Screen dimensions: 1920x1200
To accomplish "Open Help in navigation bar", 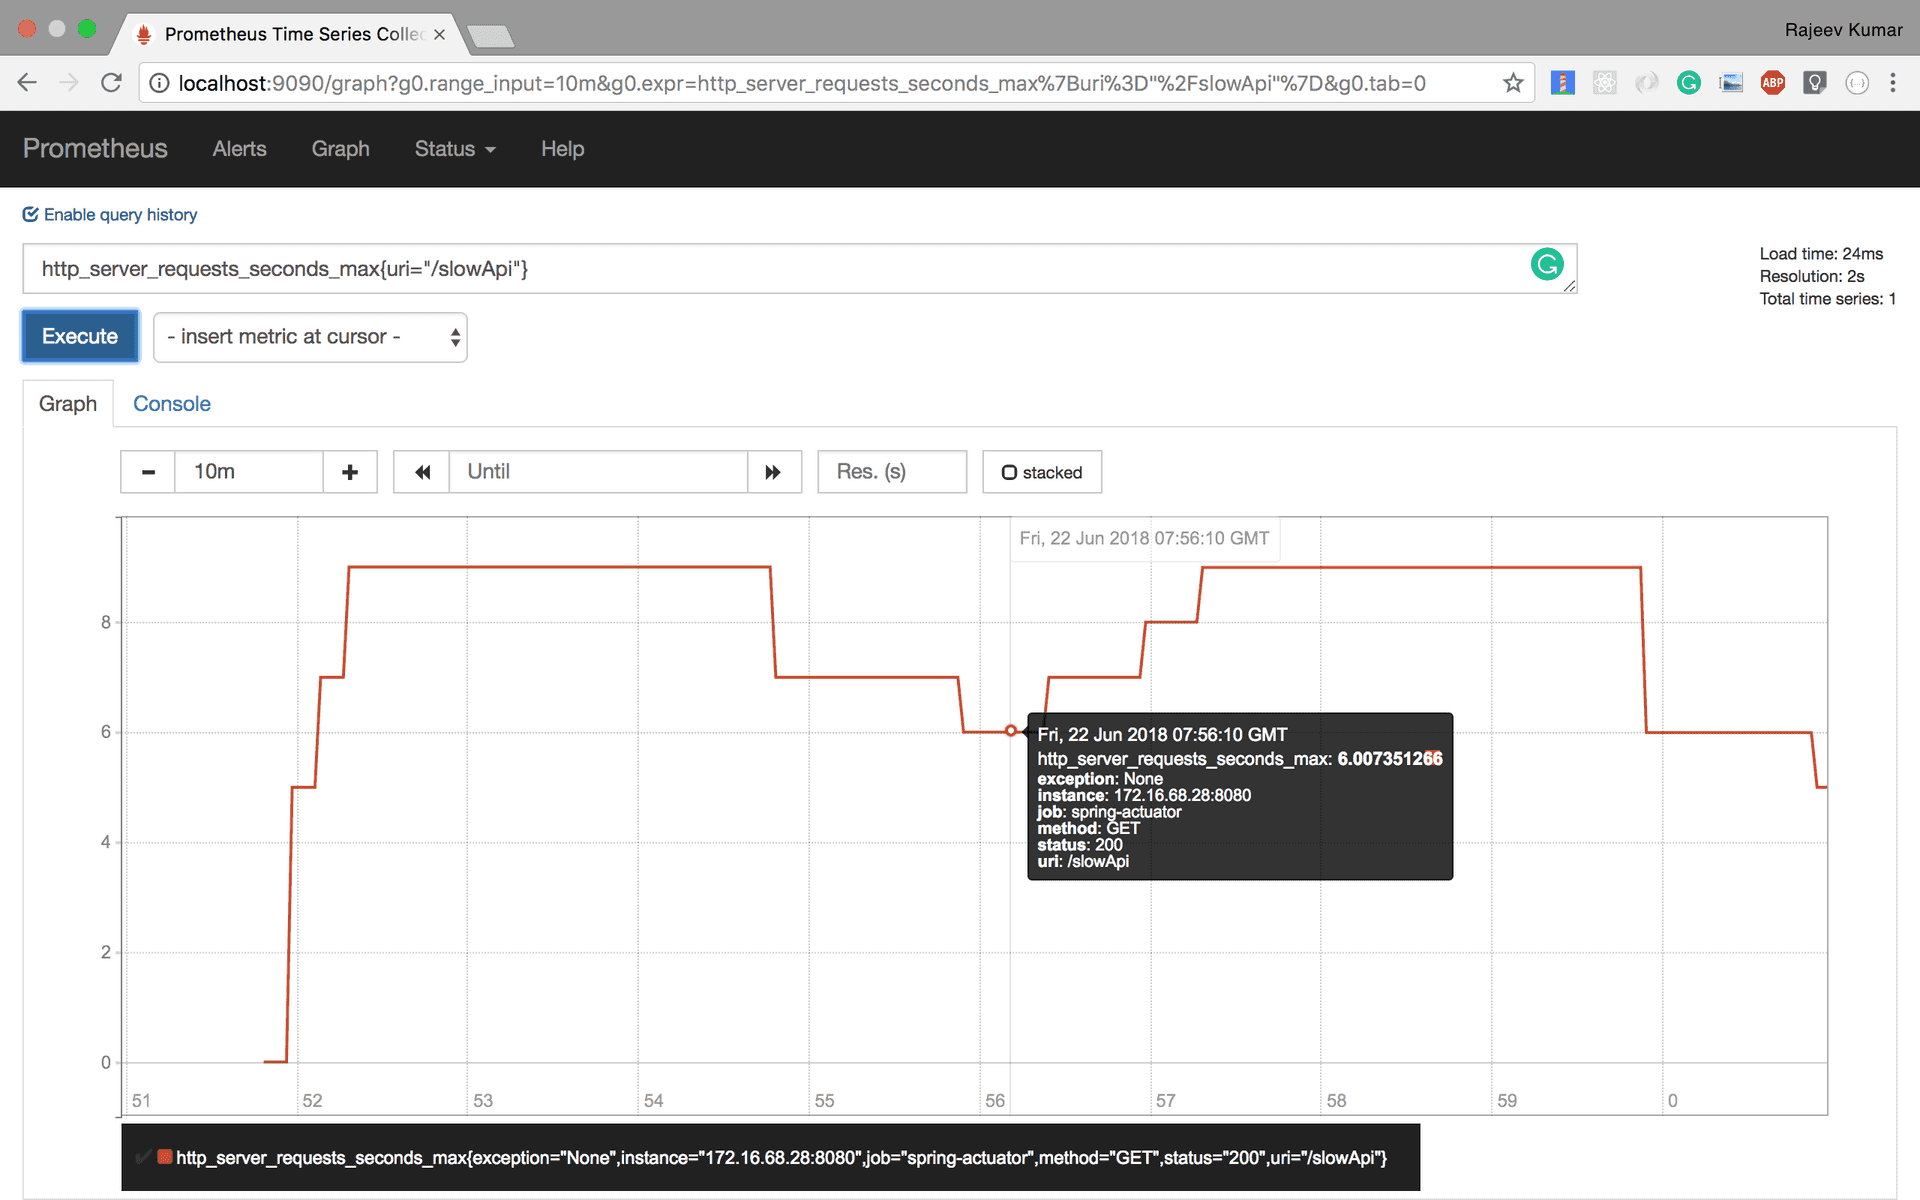I will 562,149.
